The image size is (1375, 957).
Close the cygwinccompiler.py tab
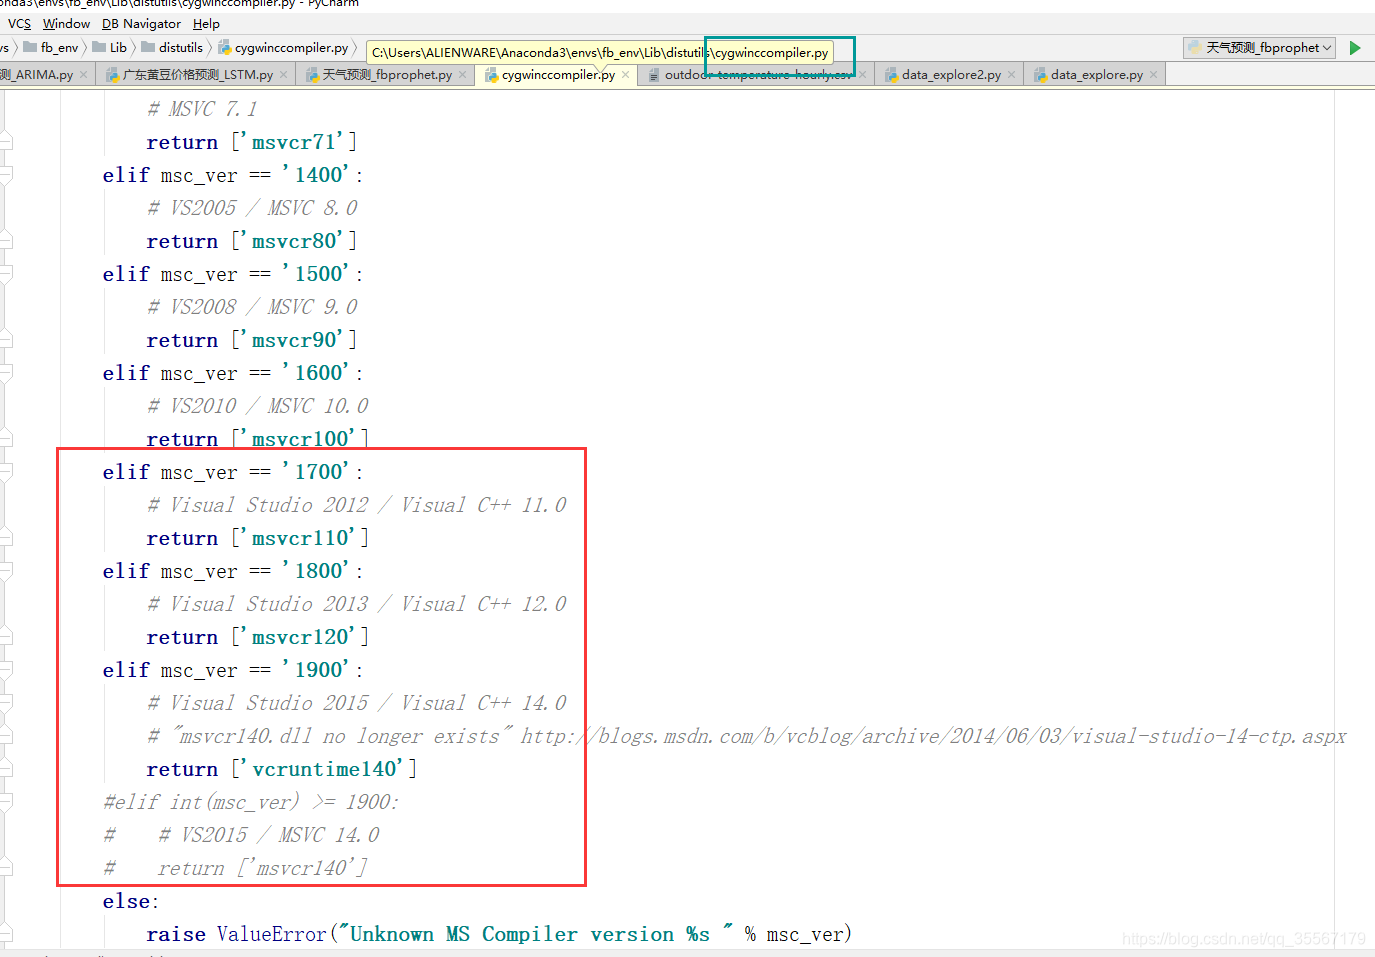[x=626, y=75]
